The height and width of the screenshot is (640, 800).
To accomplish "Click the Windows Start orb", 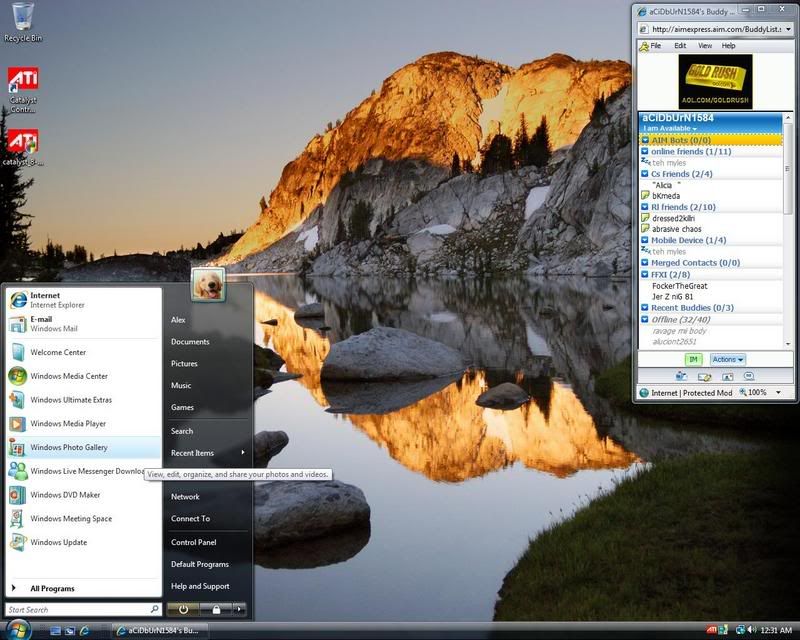I will (17, 629).
